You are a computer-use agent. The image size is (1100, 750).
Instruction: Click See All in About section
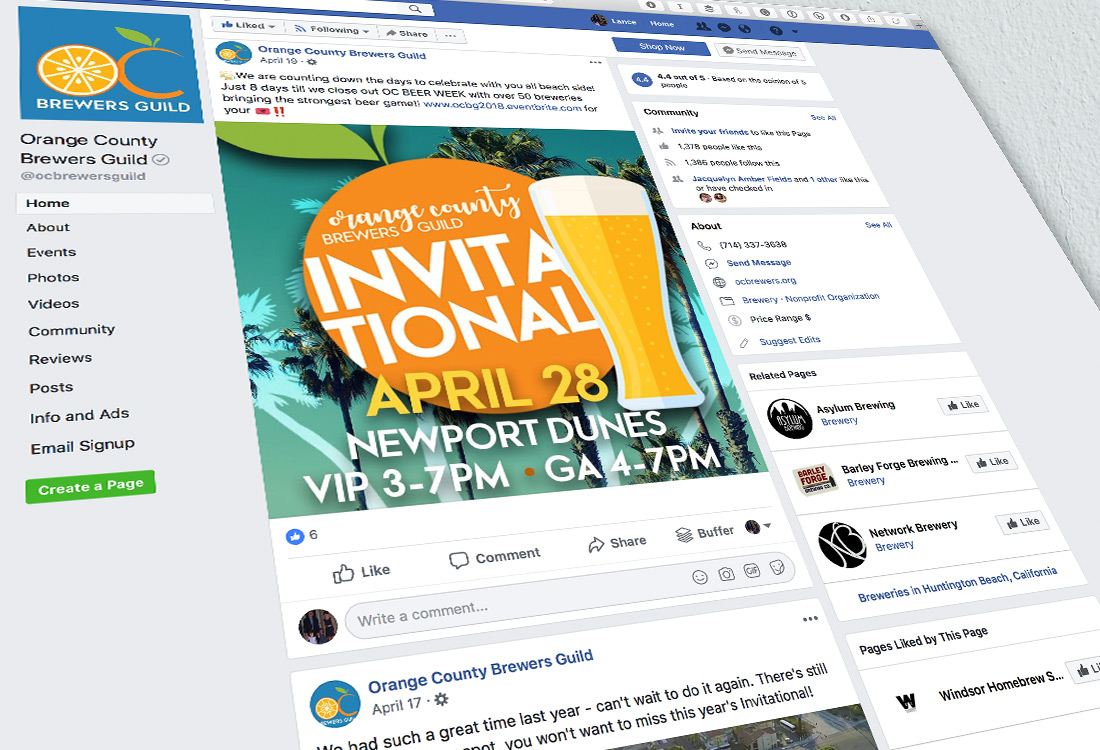tap(878, 225)
